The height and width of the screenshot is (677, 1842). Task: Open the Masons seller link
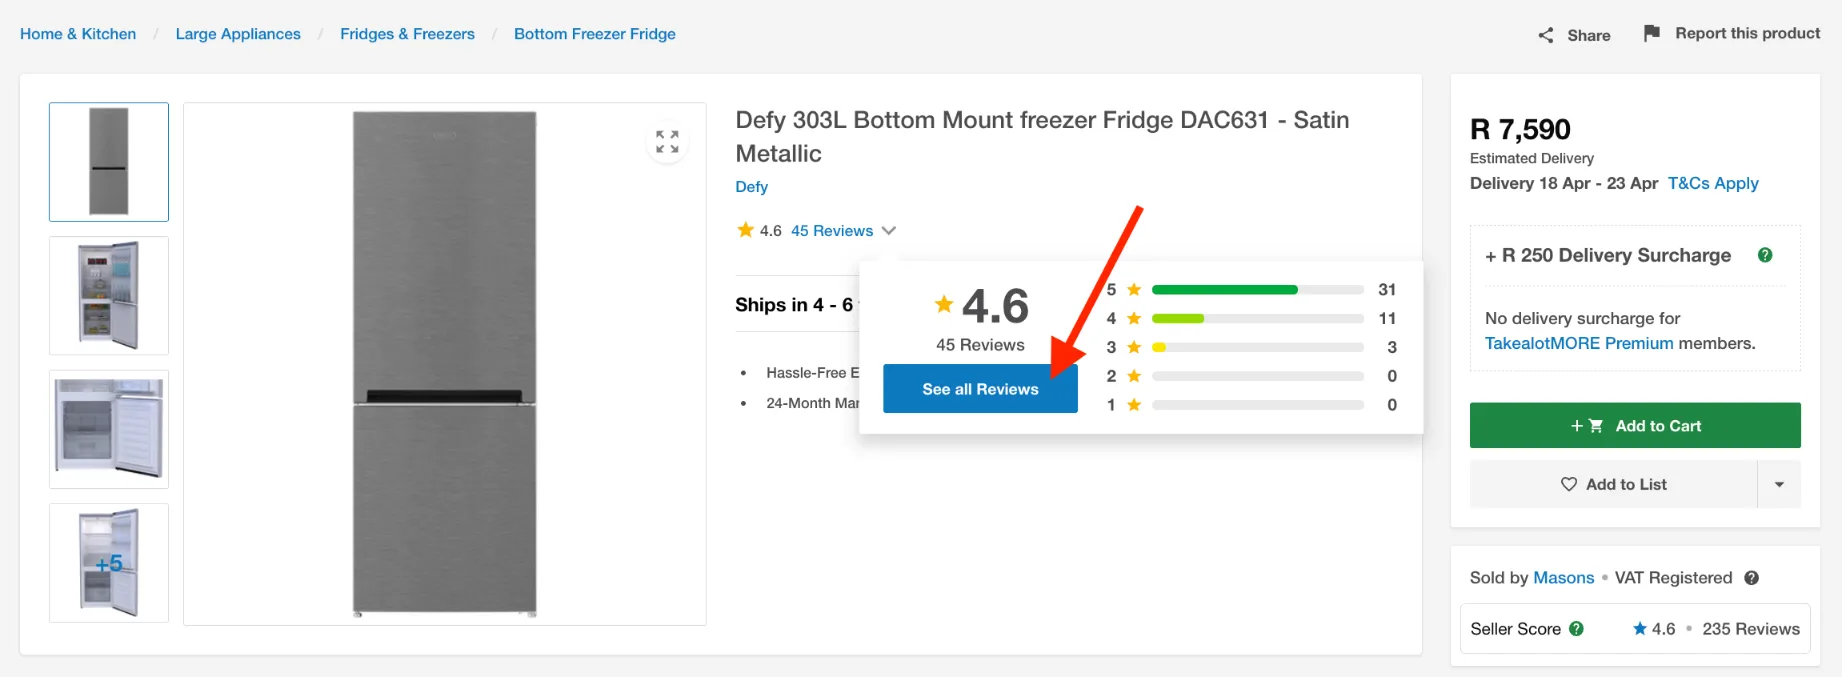(x=1563, y=578)
